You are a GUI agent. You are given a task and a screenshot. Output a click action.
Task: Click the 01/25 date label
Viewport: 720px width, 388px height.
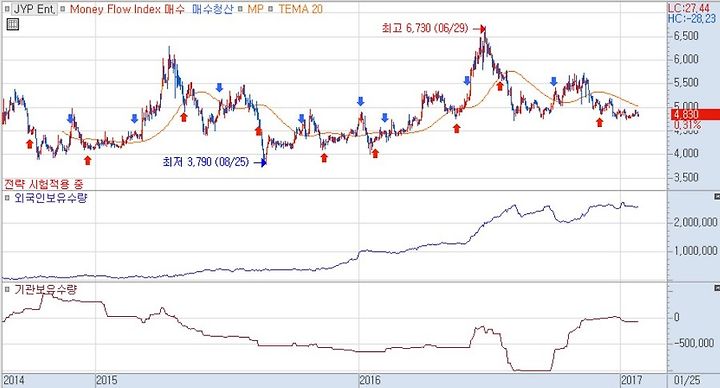687,381
